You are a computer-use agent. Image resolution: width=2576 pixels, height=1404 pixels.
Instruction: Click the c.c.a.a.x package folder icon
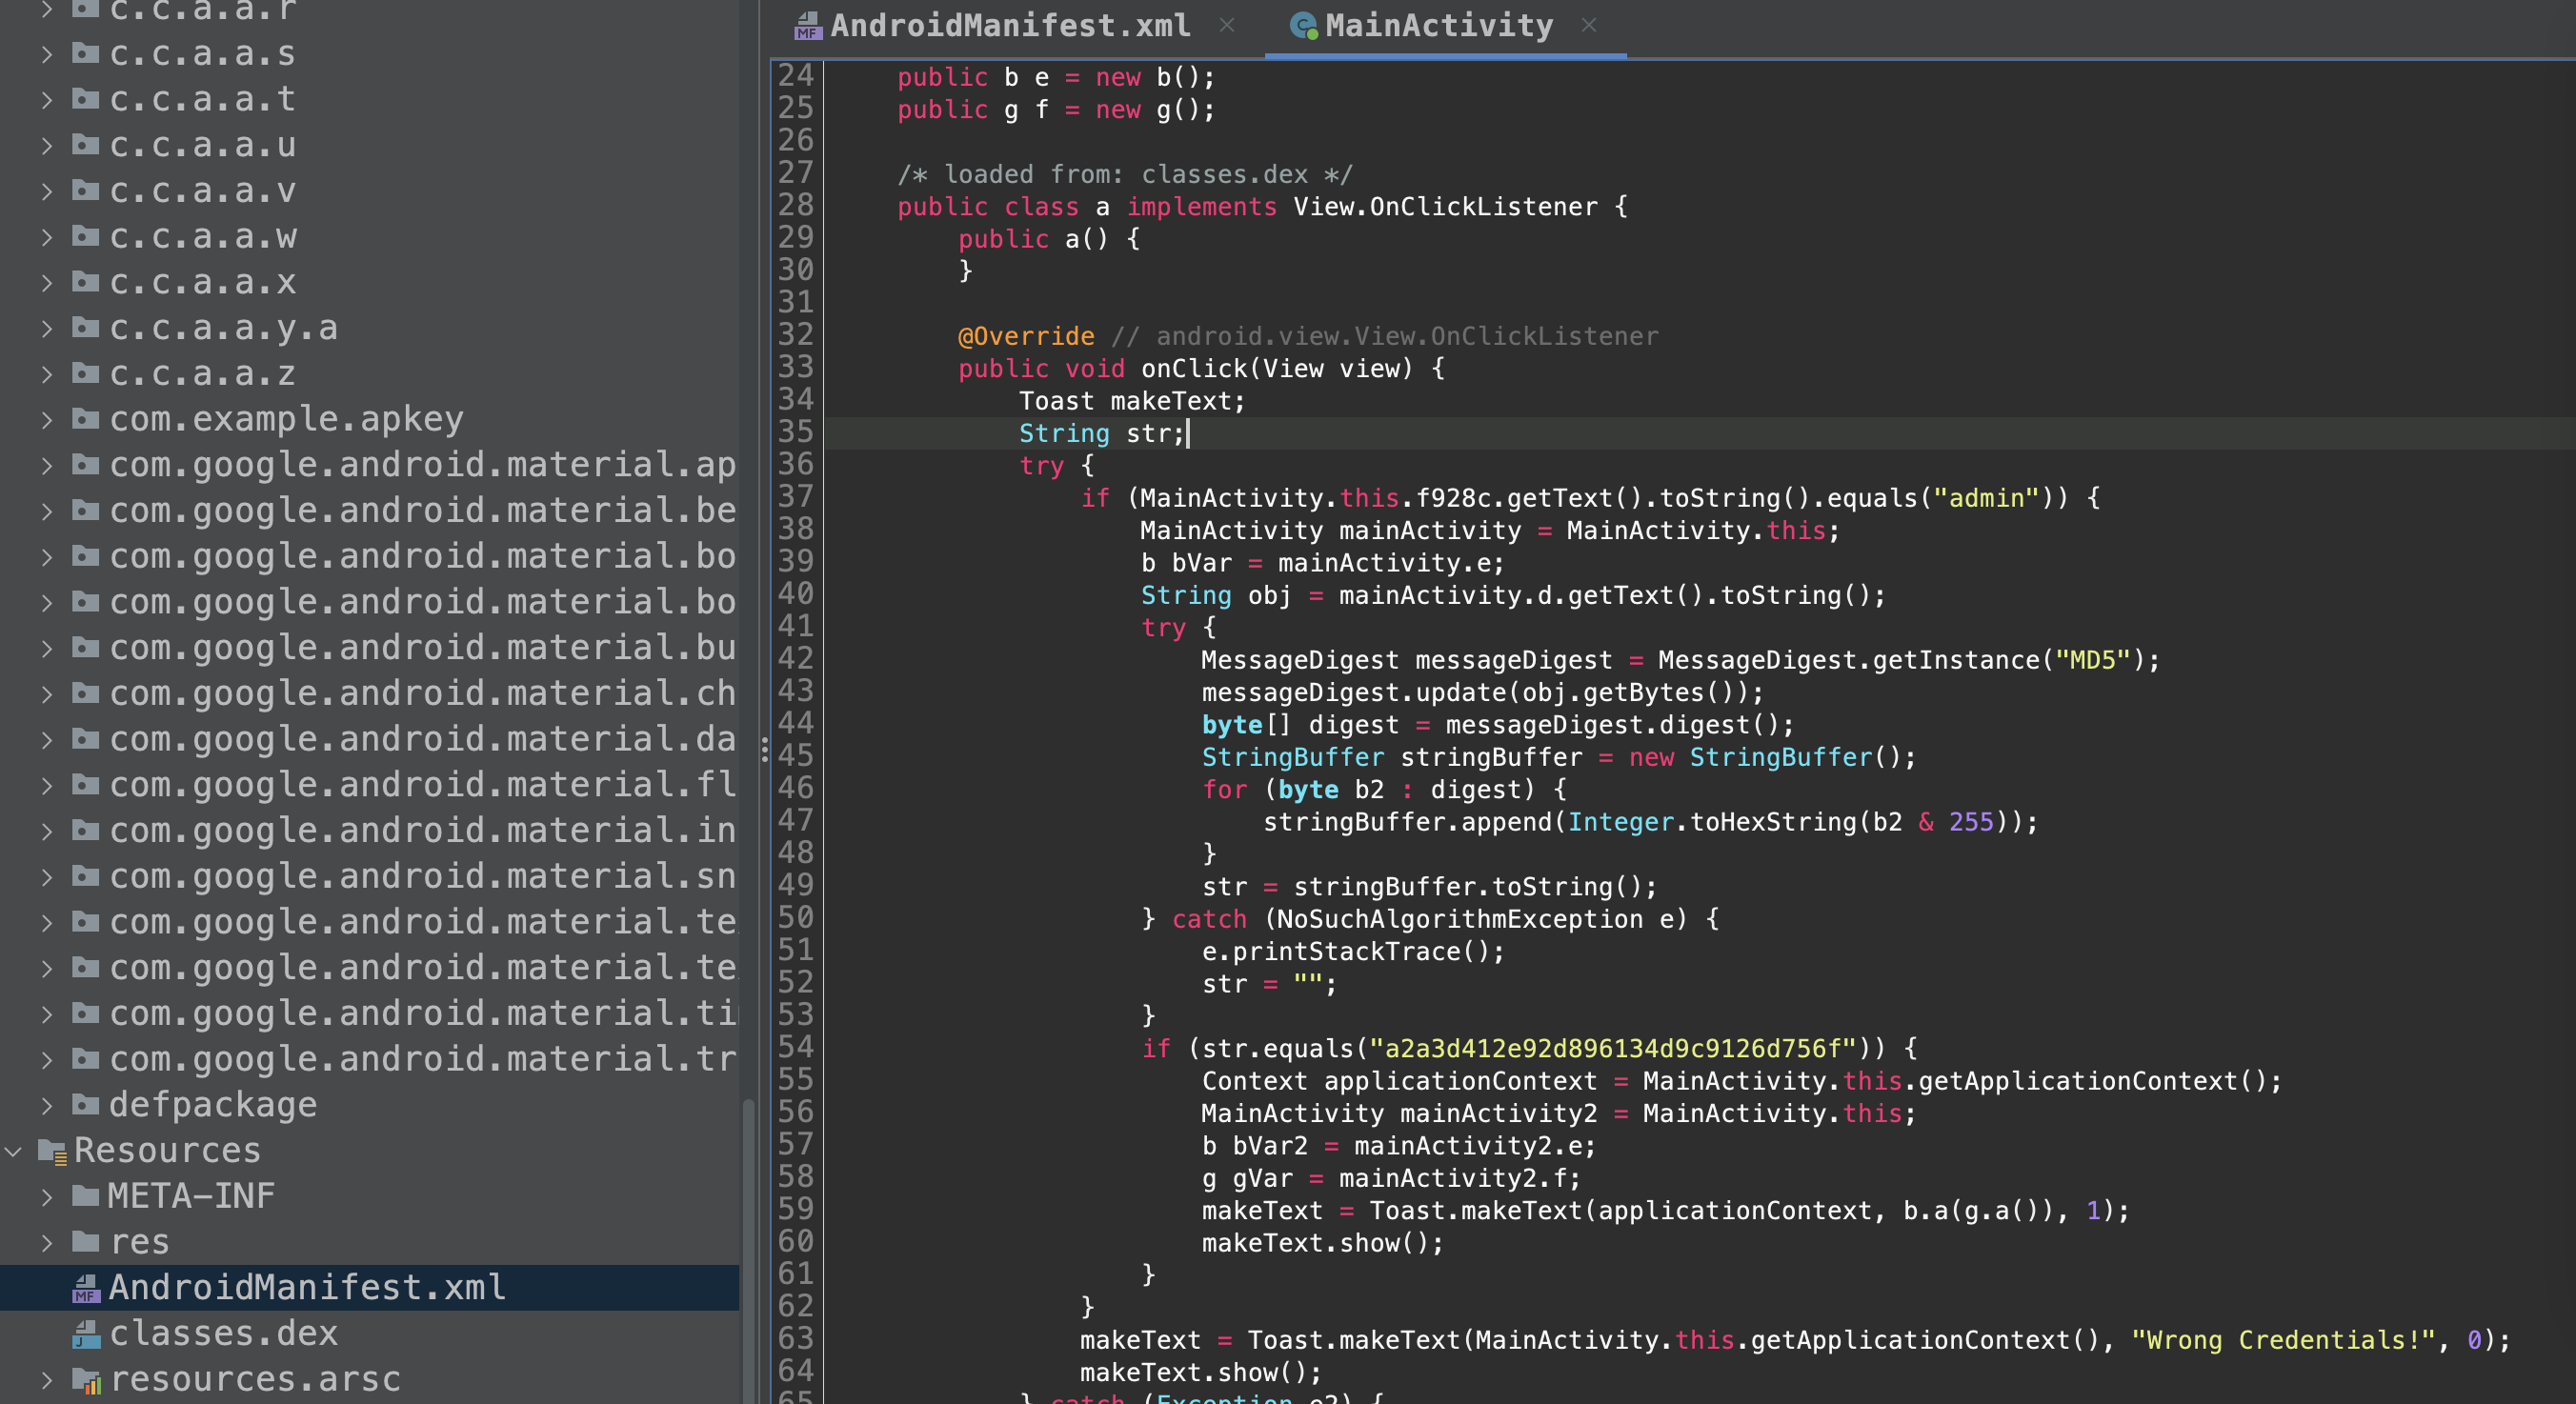(x=86, y=282)
